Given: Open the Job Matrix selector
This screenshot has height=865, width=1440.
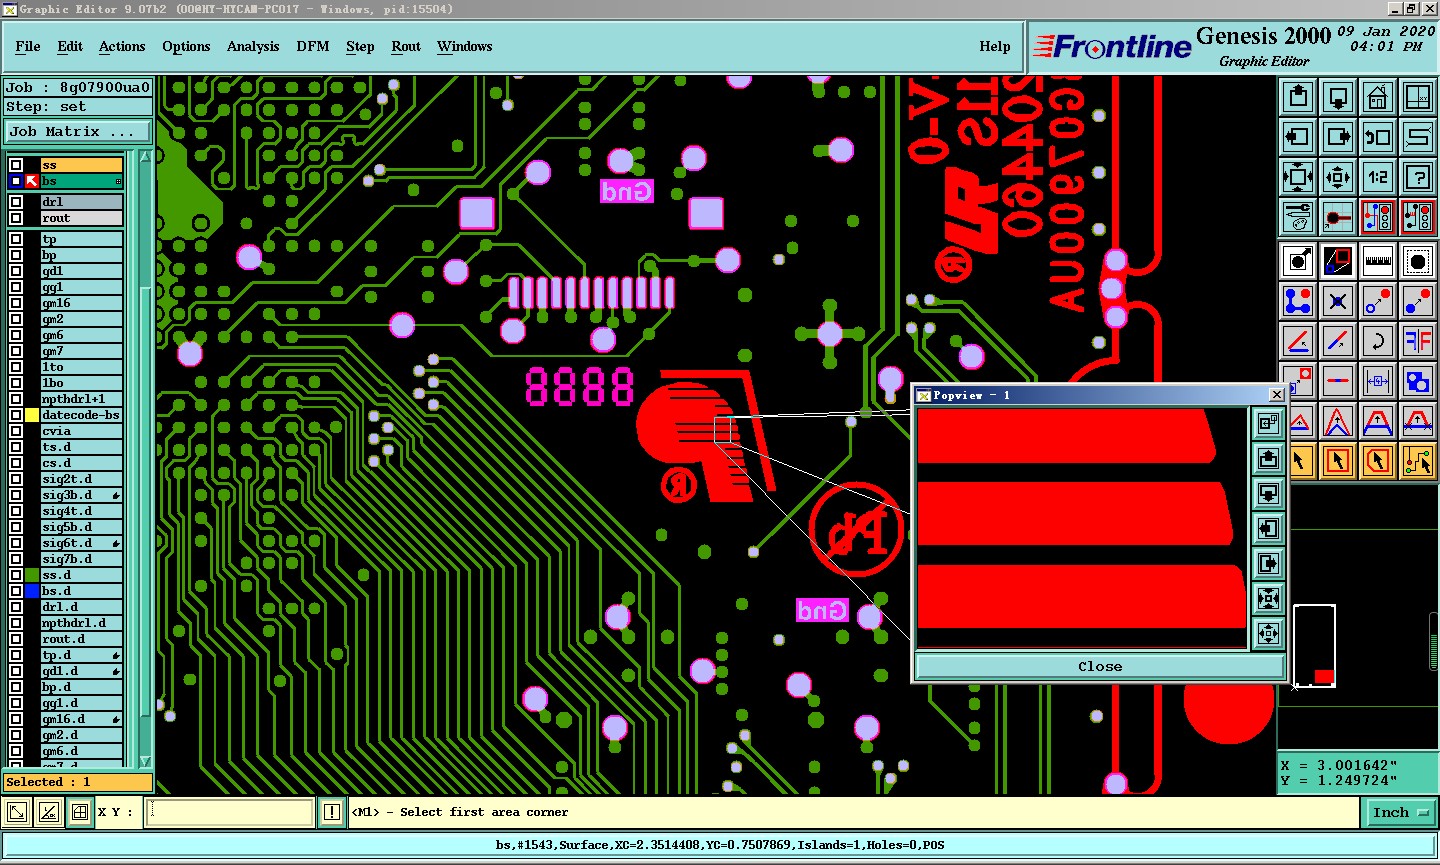Looking at the screenshot, I should 78,132.
